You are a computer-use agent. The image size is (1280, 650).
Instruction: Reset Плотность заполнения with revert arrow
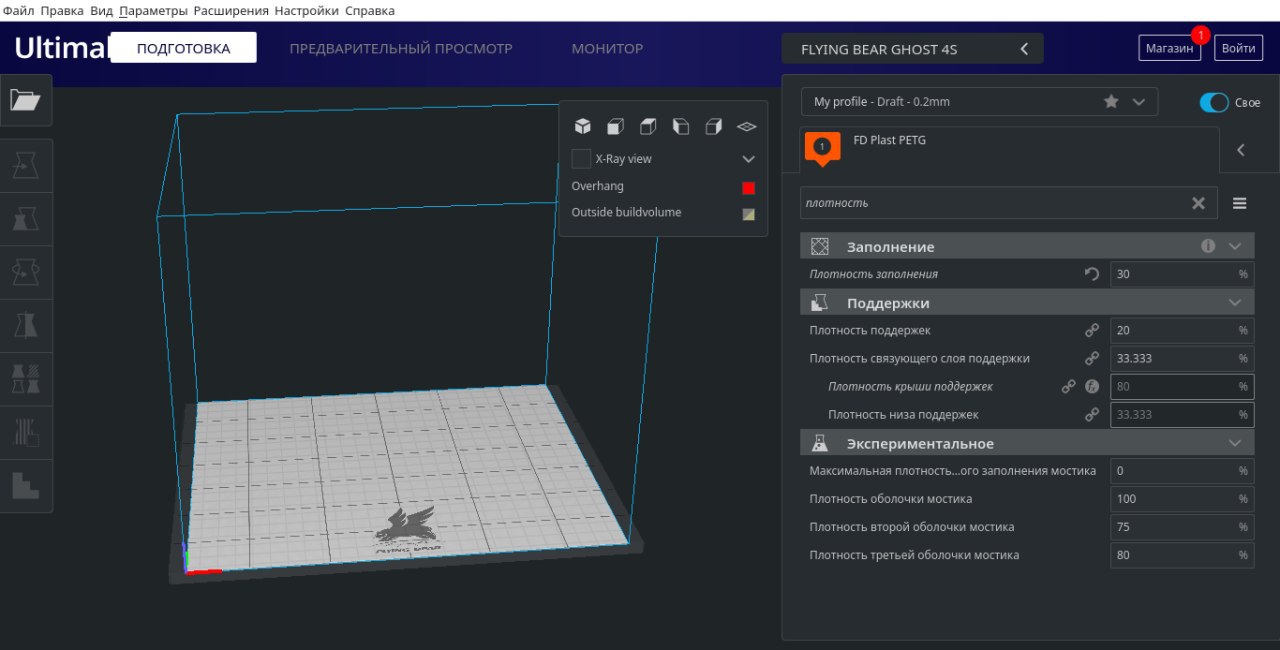1092,274
